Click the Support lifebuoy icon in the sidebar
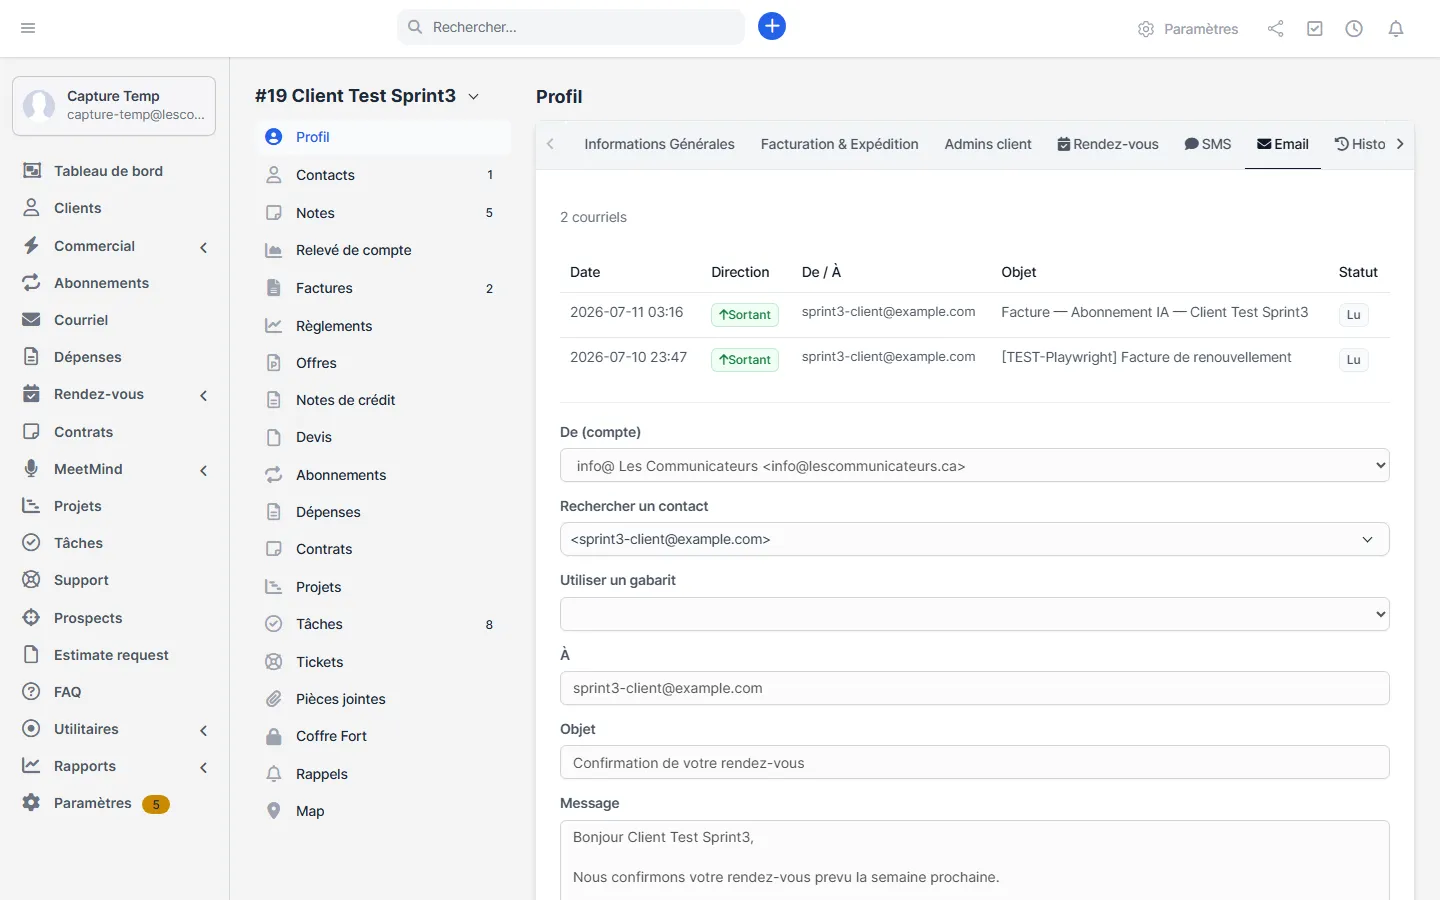Screen dimensions: 1440x900 pos(32,580)
